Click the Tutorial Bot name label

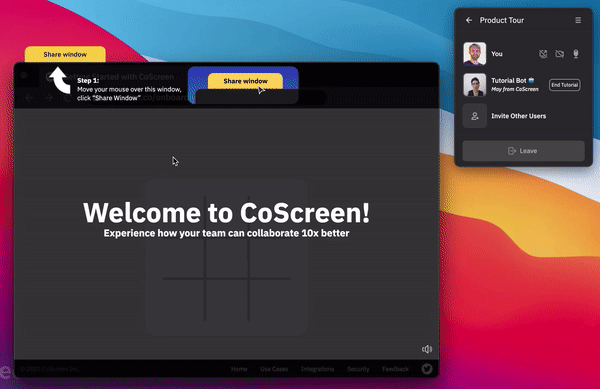(509, 81)
